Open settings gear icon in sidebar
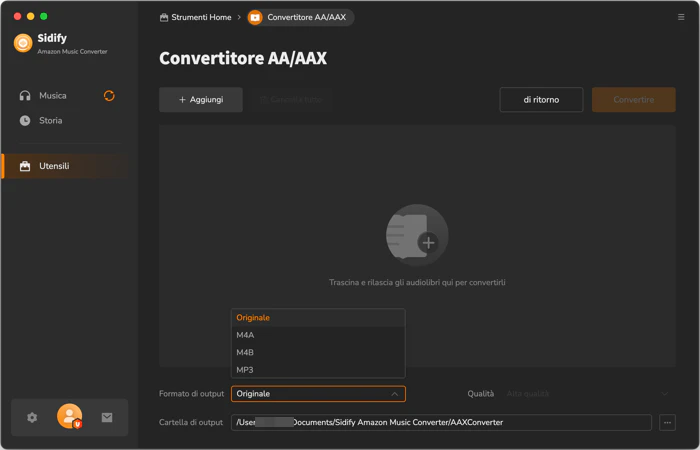The height and width of the screenshot is (450, 700). coord(32,417)
